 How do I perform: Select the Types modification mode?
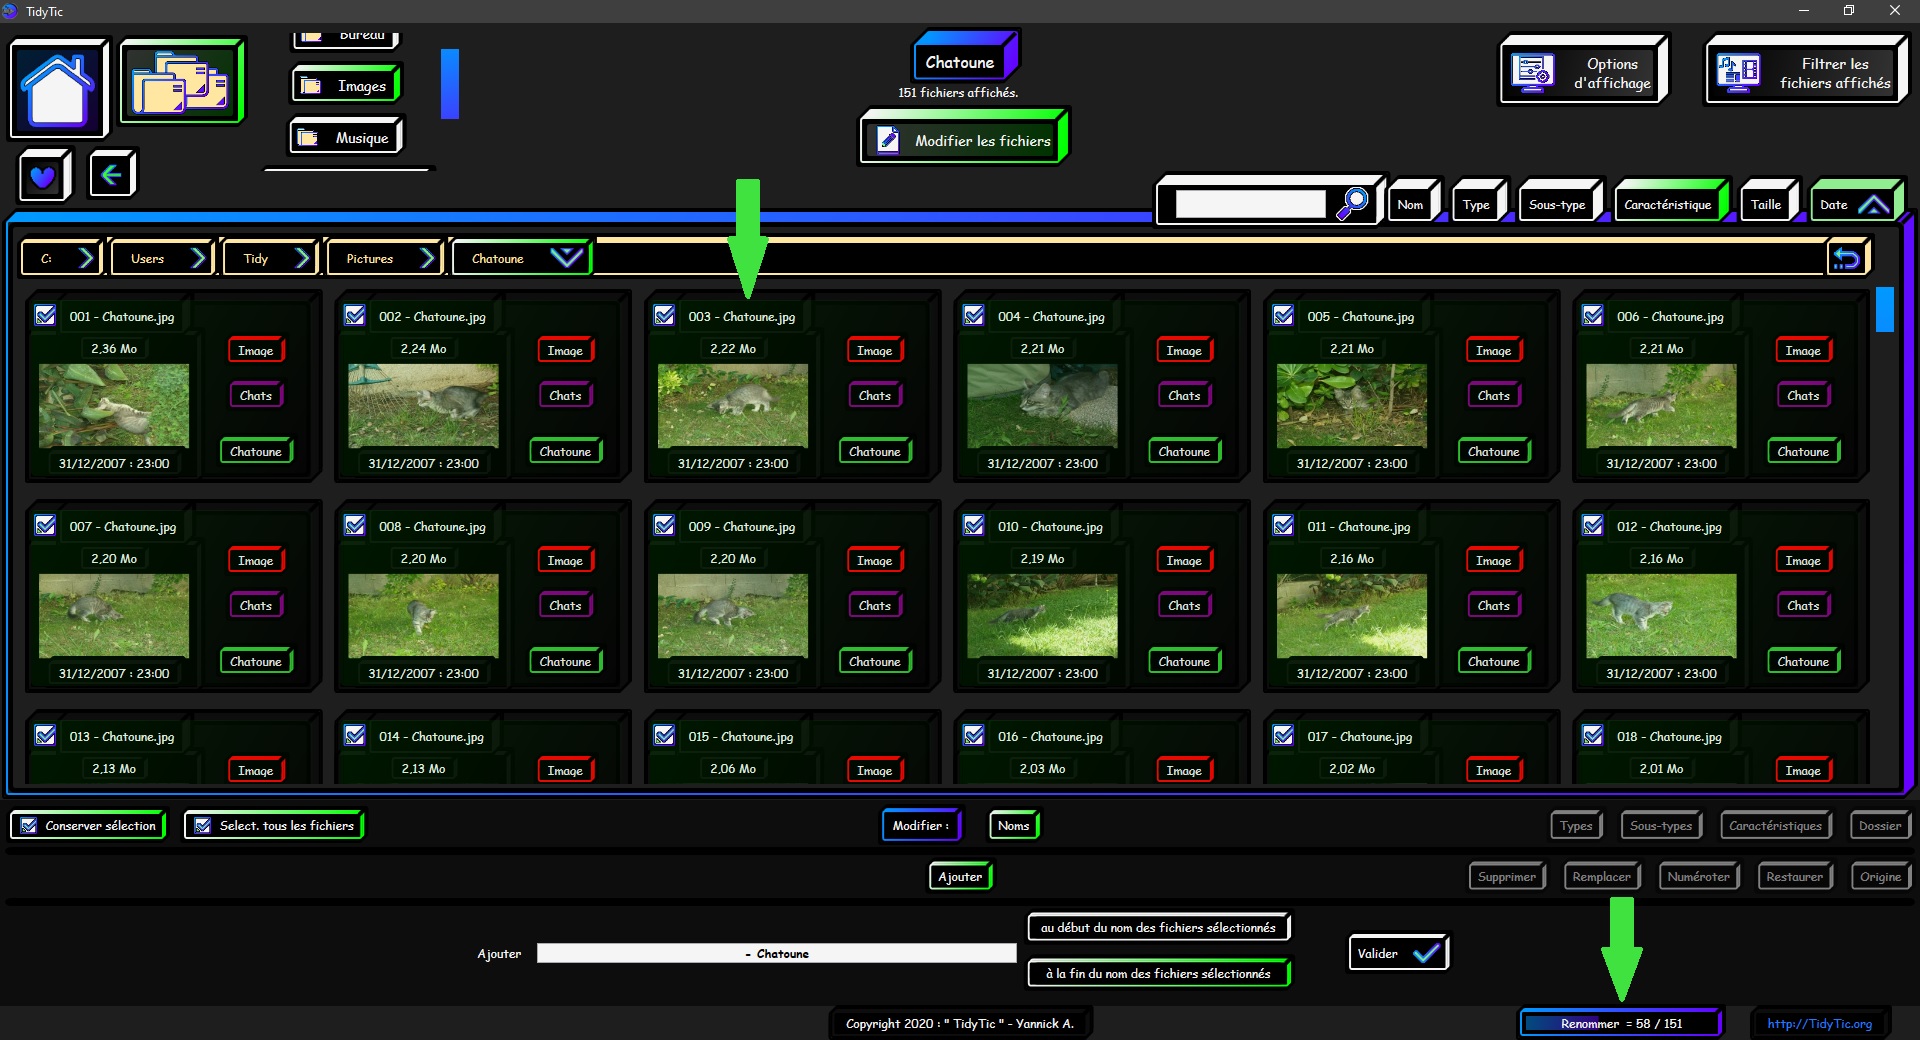tap(1577, 826)
